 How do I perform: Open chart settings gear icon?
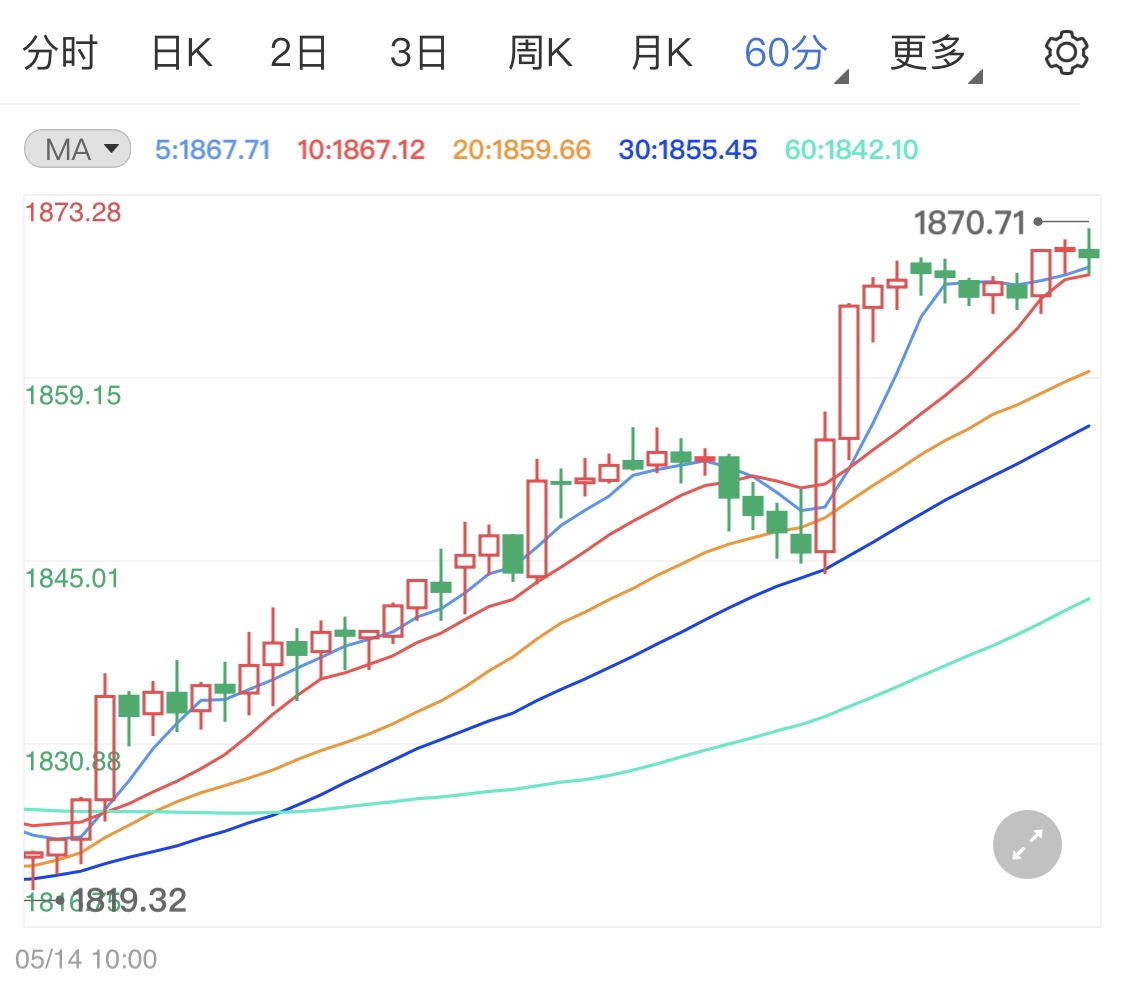(1065, 52)
